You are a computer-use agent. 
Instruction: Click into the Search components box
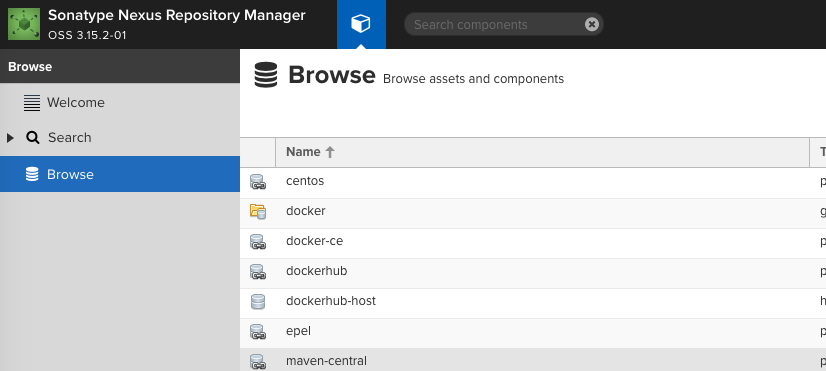tap(495, 24)
